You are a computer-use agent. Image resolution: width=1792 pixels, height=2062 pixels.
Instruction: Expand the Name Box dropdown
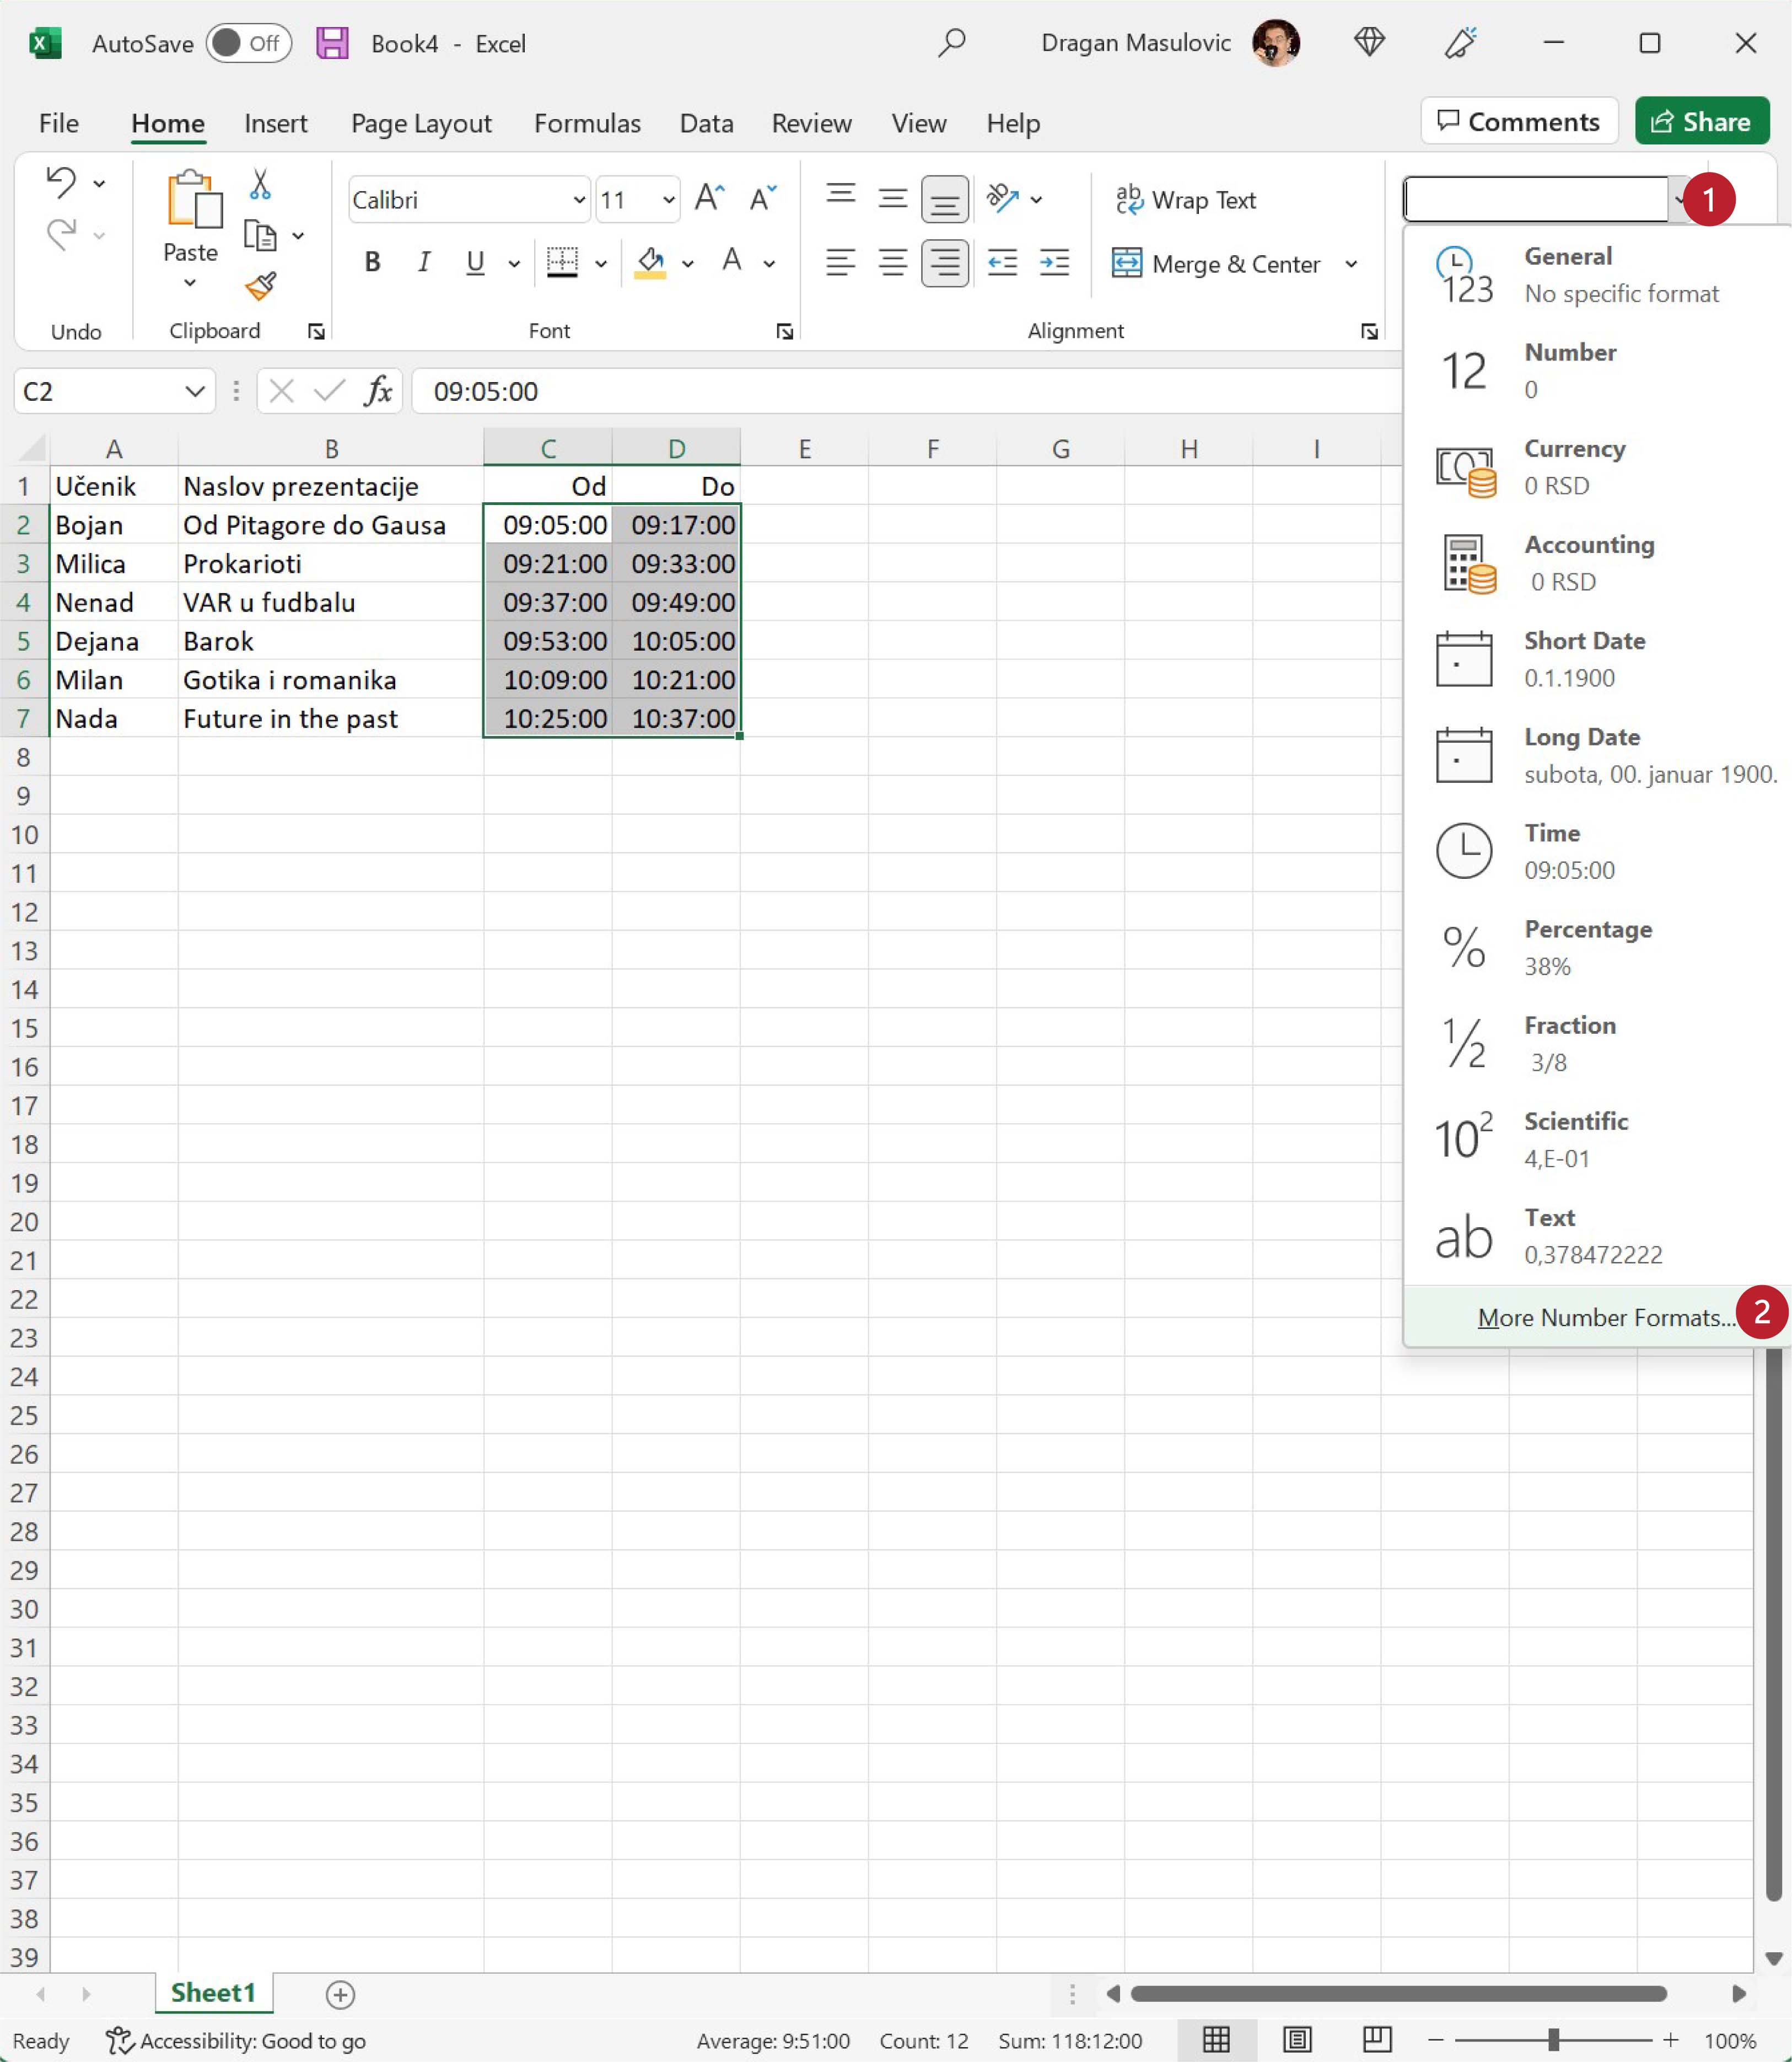(194, 391)
